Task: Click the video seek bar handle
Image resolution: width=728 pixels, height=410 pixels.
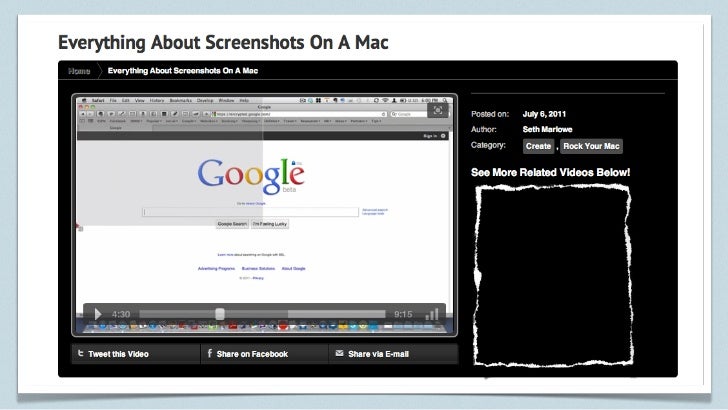Action: click(220, 314)
